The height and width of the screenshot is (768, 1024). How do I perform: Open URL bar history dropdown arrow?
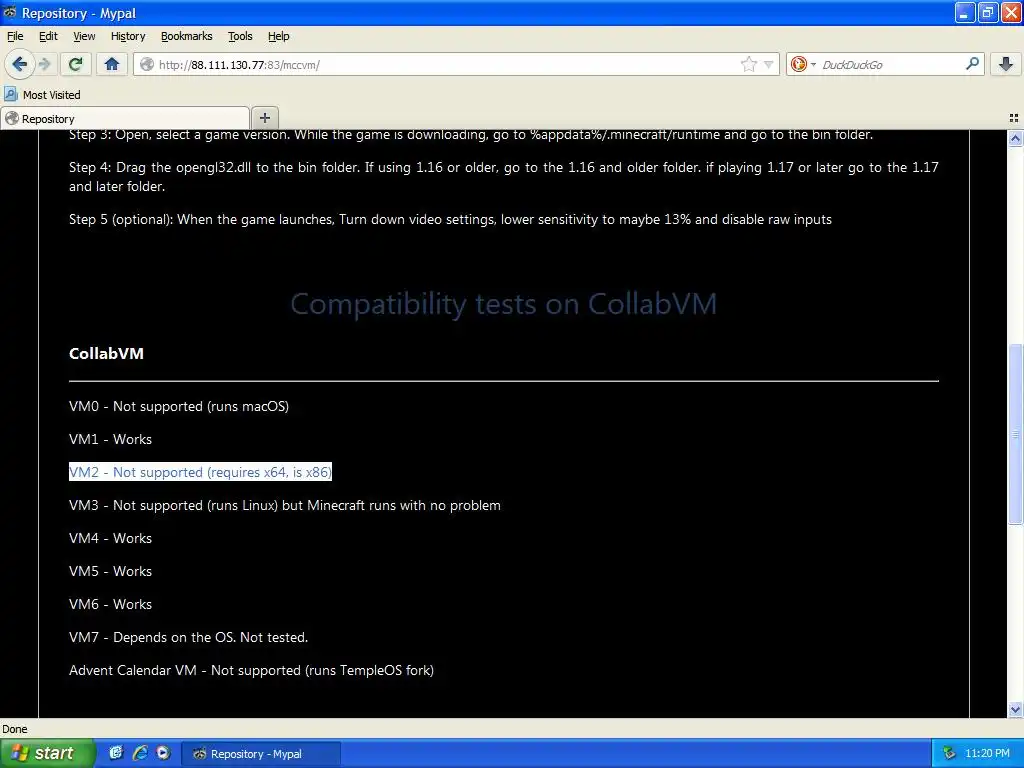click(769, 64)
